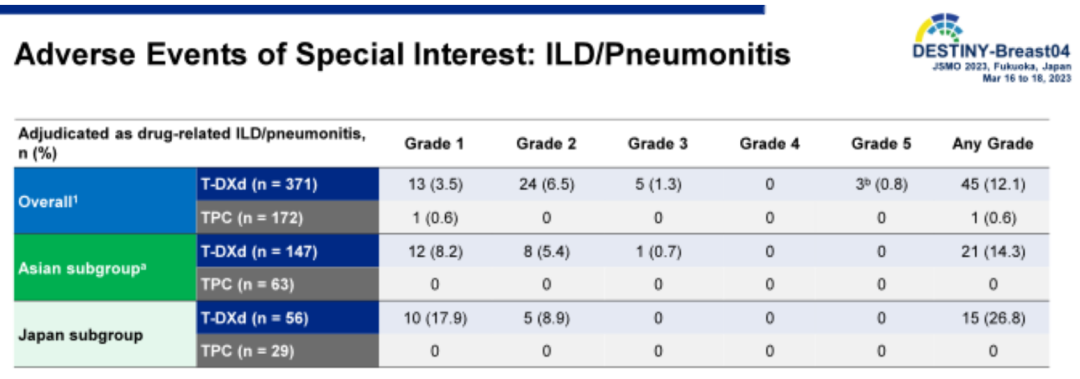Viewport: 1080px width, 379px height.
Task: Click the TPC (n = 172) cell
Action: pos(288,218)
